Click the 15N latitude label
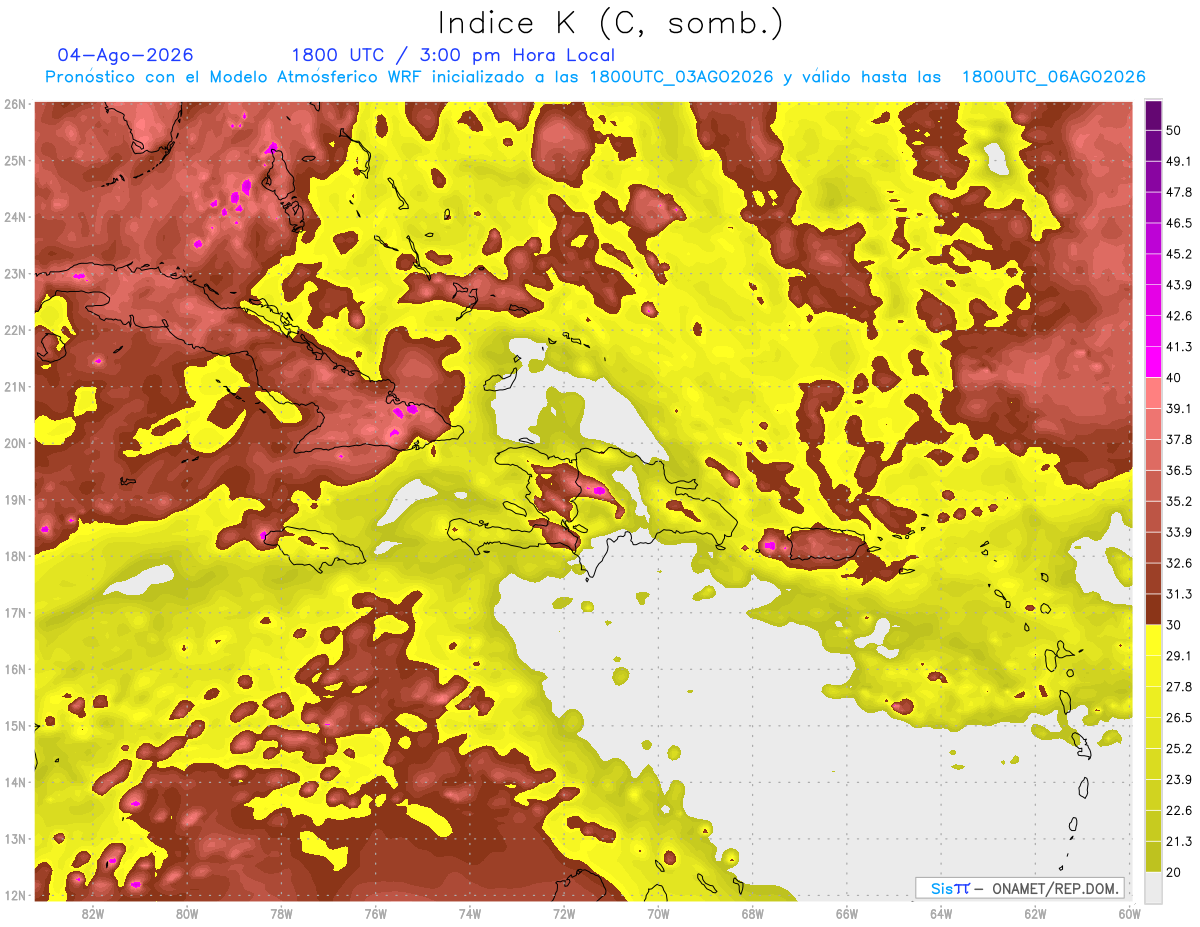This screenshot has width=1200, height=927. [x=15, y=725]
